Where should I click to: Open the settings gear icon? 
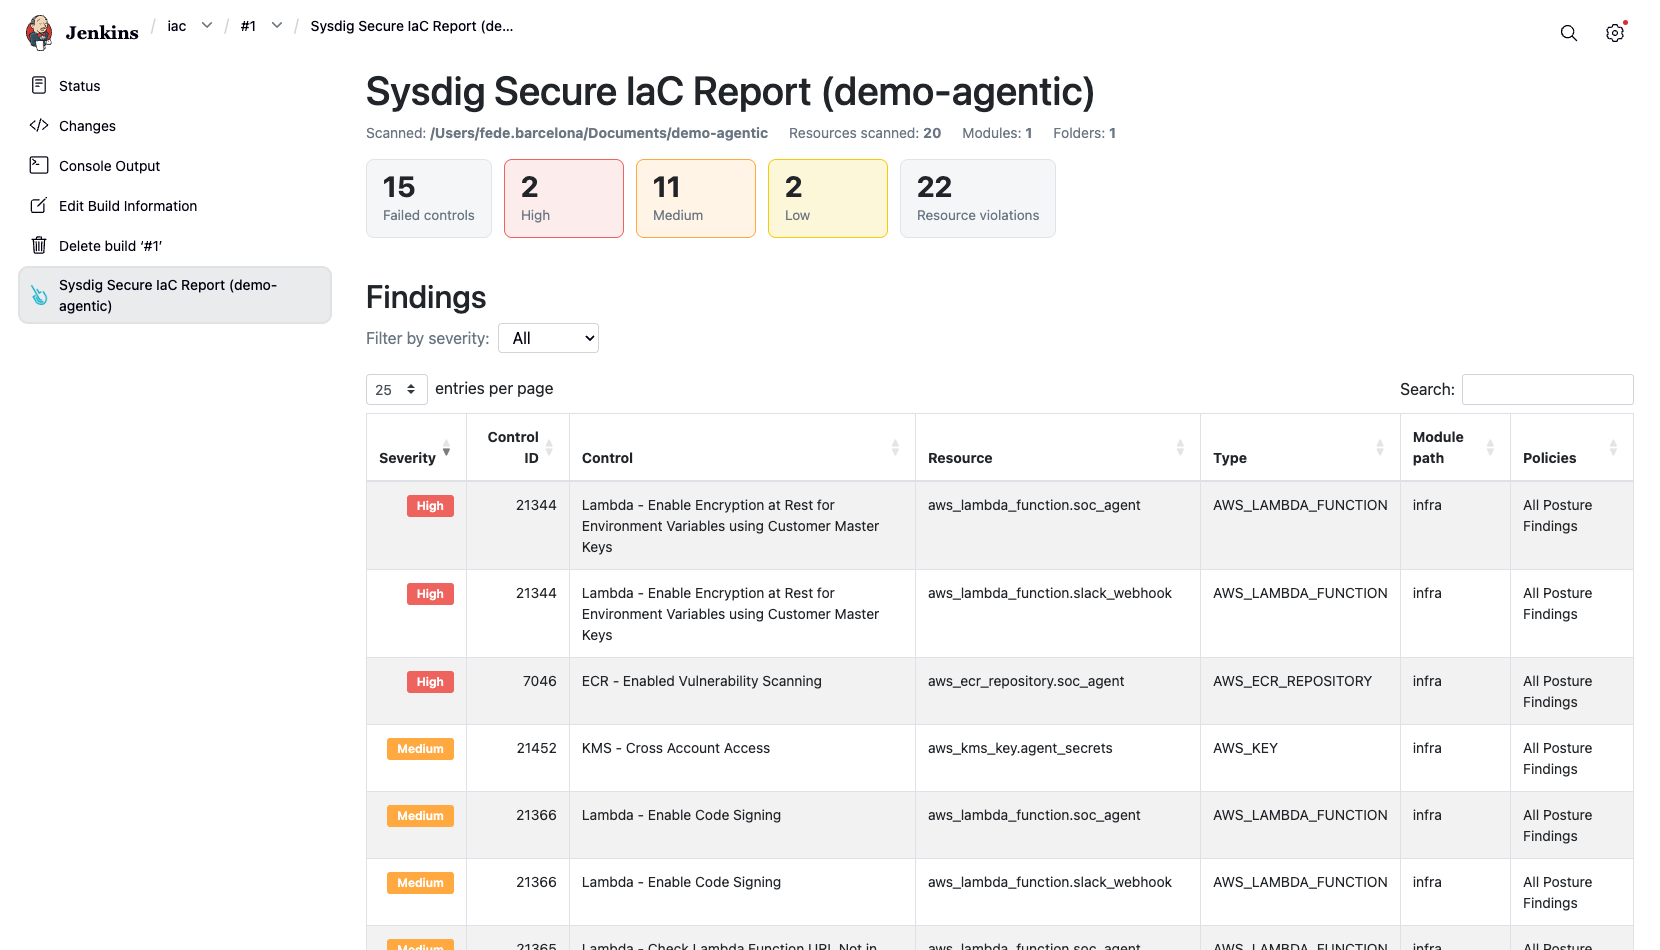click(x=1615, y=33)
